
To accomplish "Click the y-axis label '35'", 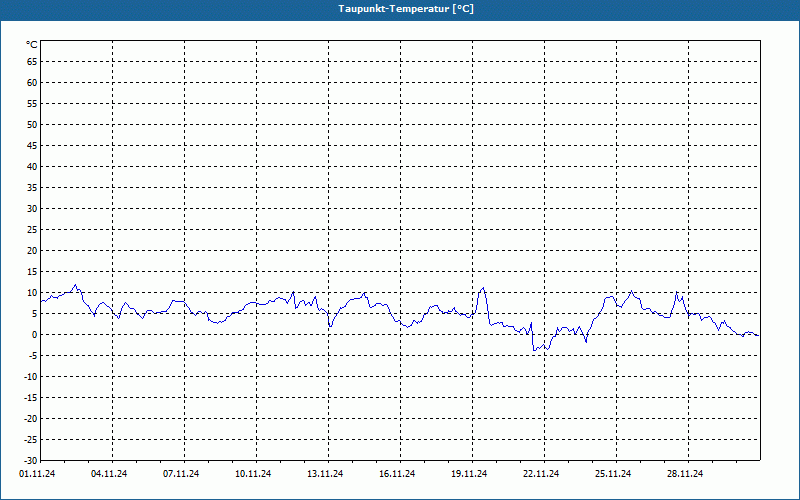I will click(x=32, y=188).
